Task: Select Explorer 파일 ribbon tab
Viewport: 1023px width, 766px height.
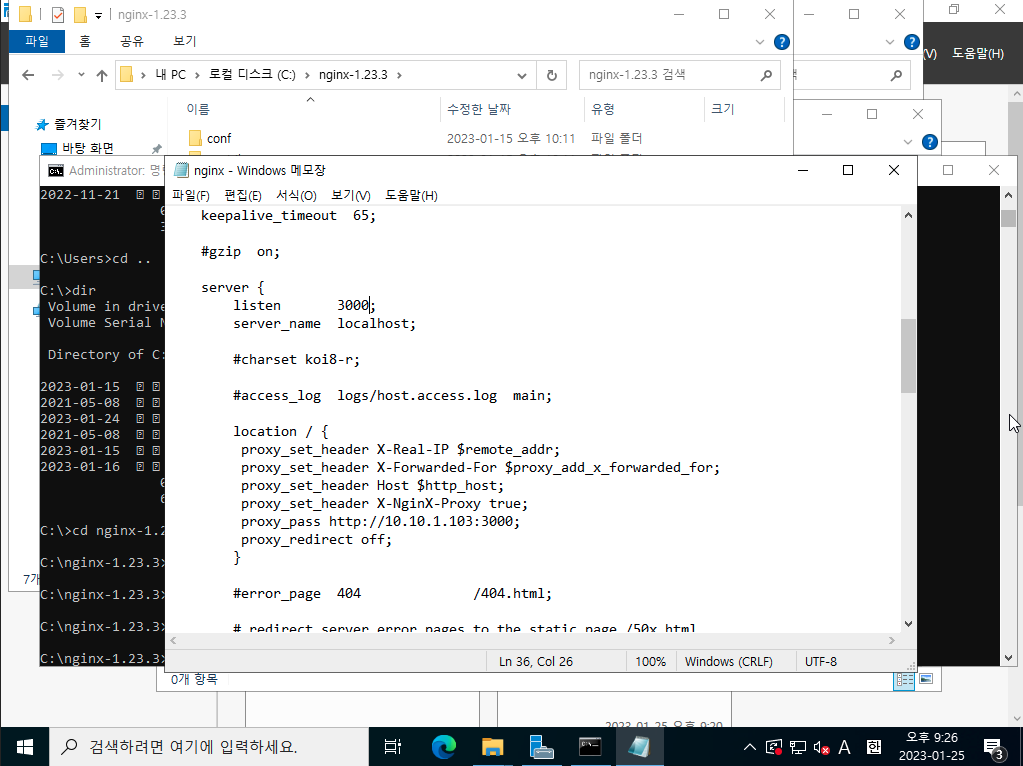Action: (x=37, y=41)
